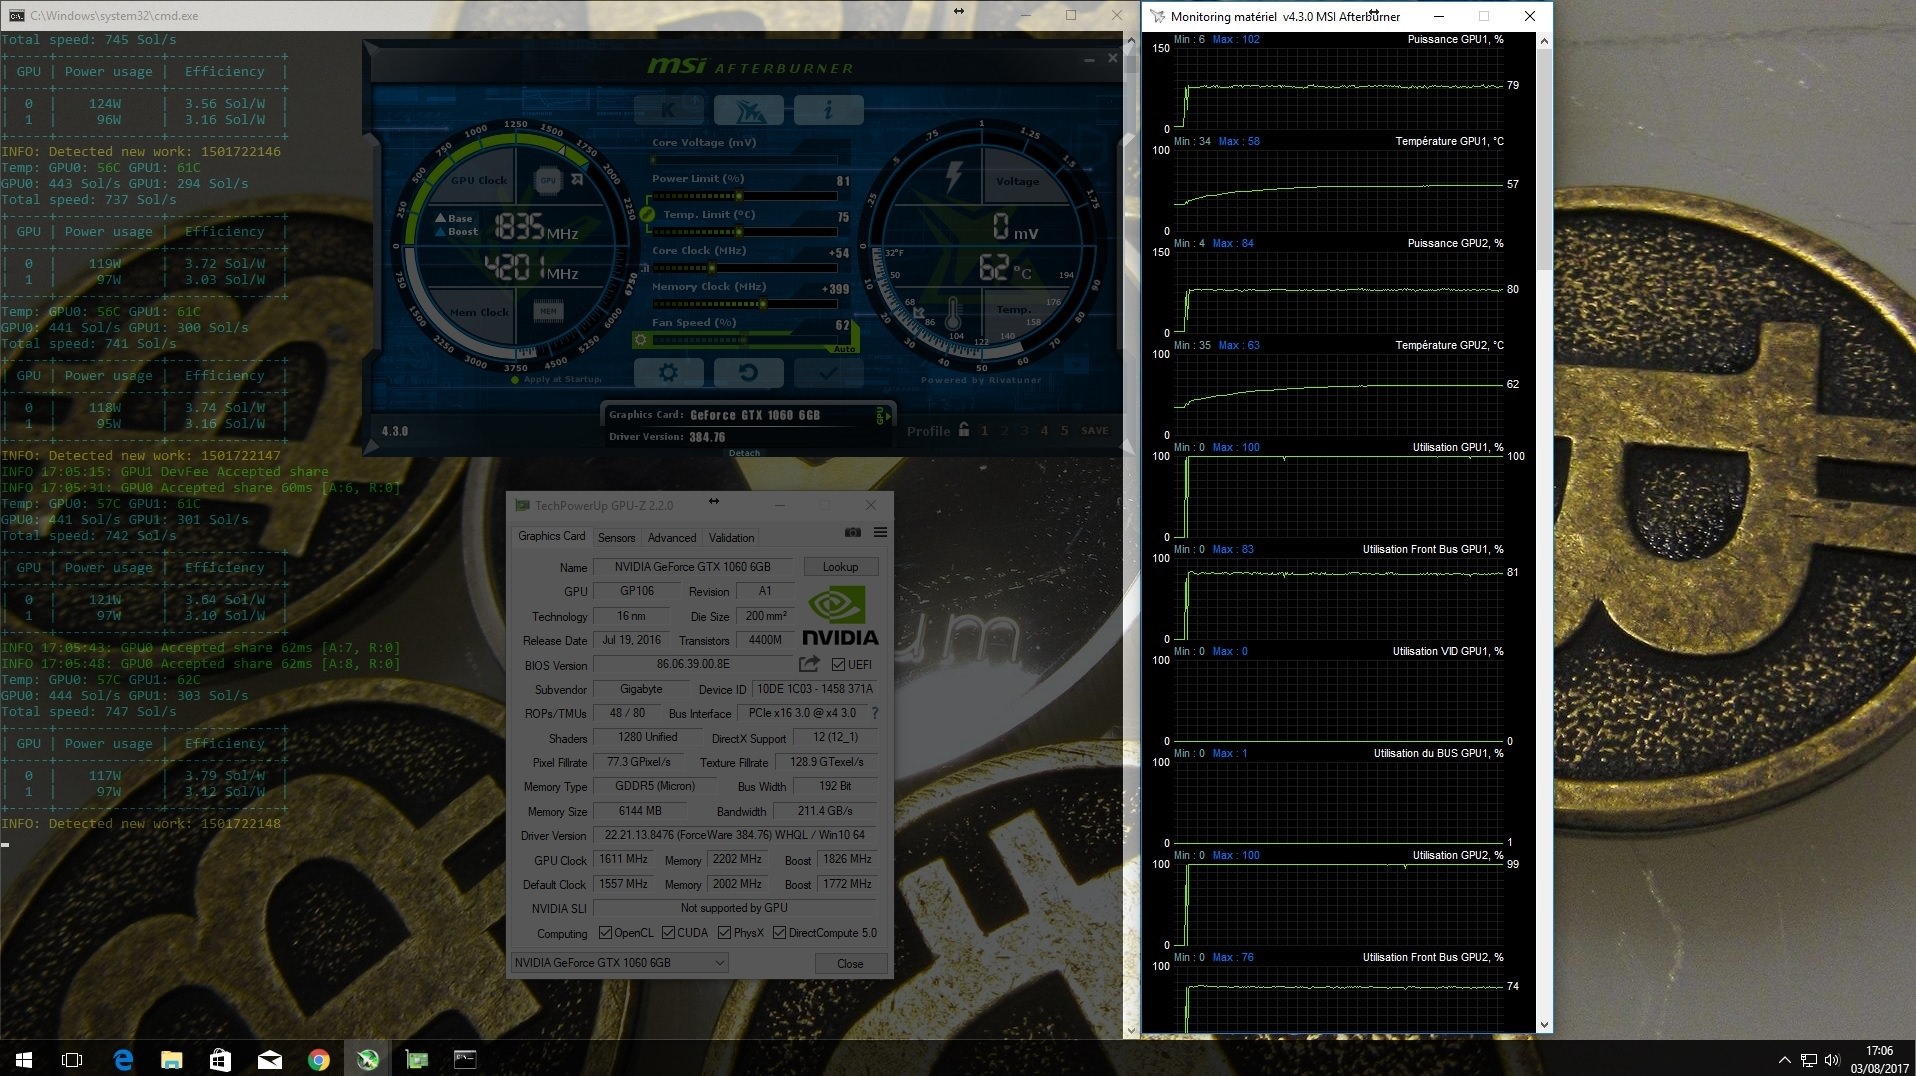Open the GPU-Z hamburger menu
Screen dimensions: 1916x1076
tap(880, 533)
